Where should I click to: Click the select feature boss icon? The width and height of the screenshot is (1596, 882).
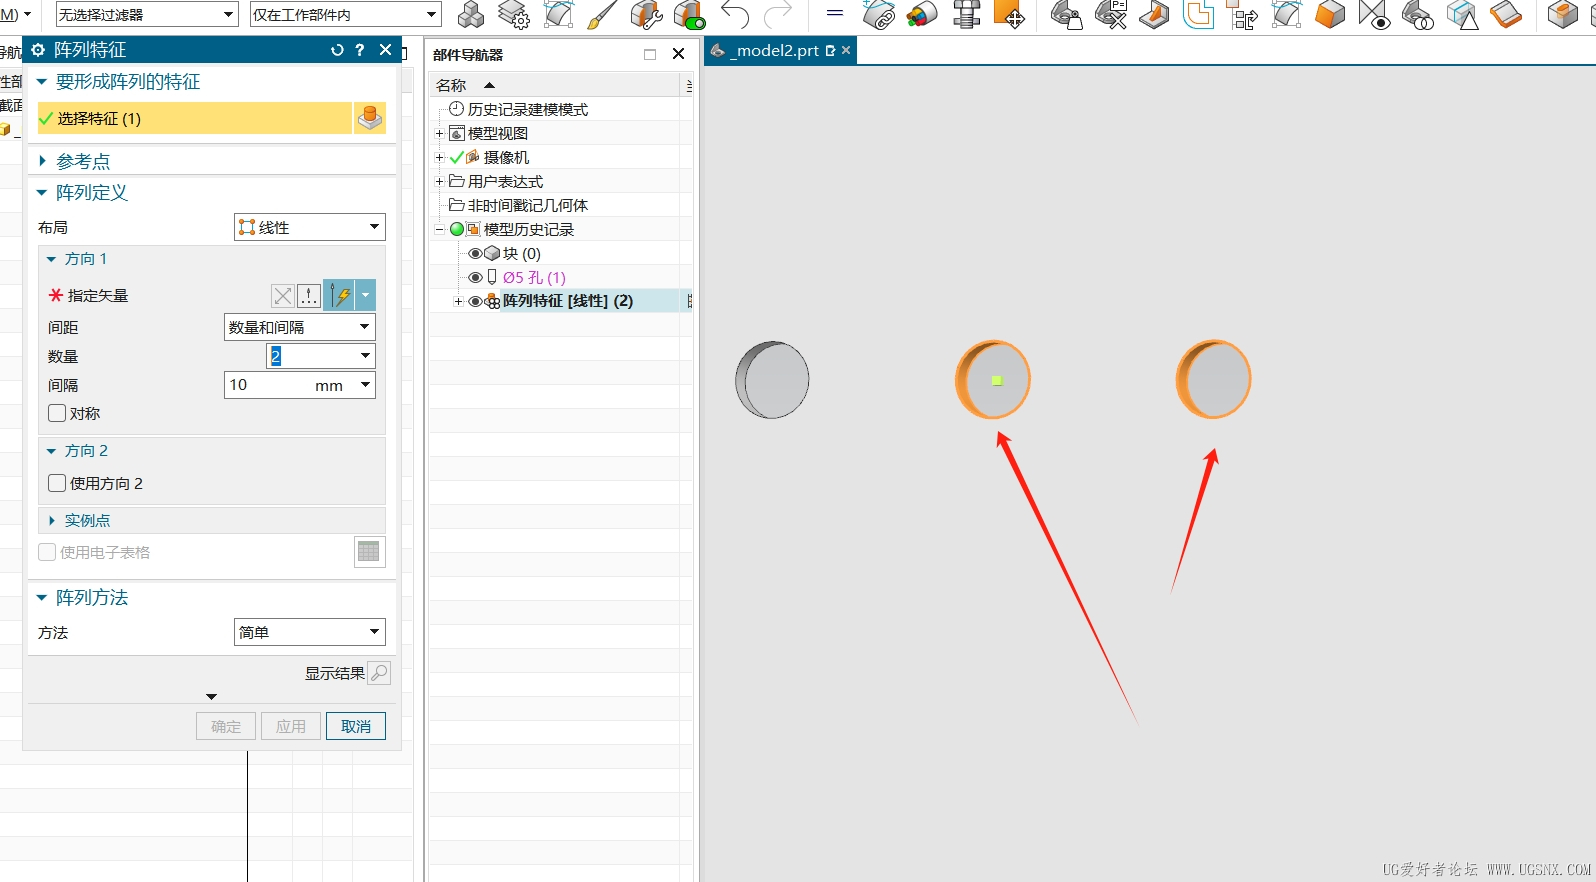coord(370,118)
